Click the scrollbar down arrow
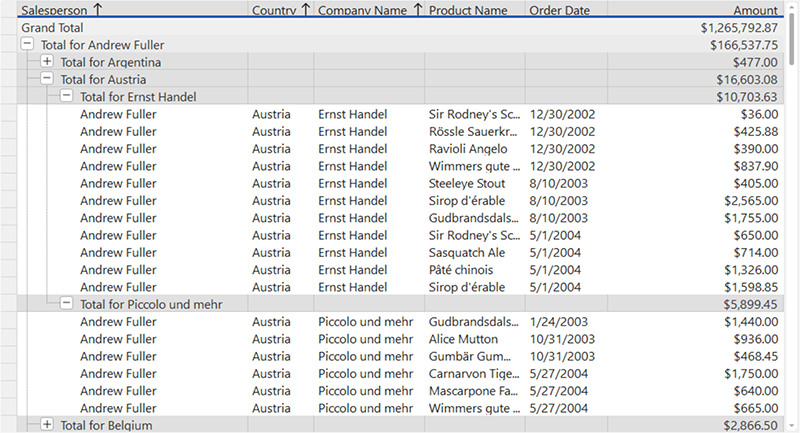Screen dimensions: 800x433 (x=792, y=425)
